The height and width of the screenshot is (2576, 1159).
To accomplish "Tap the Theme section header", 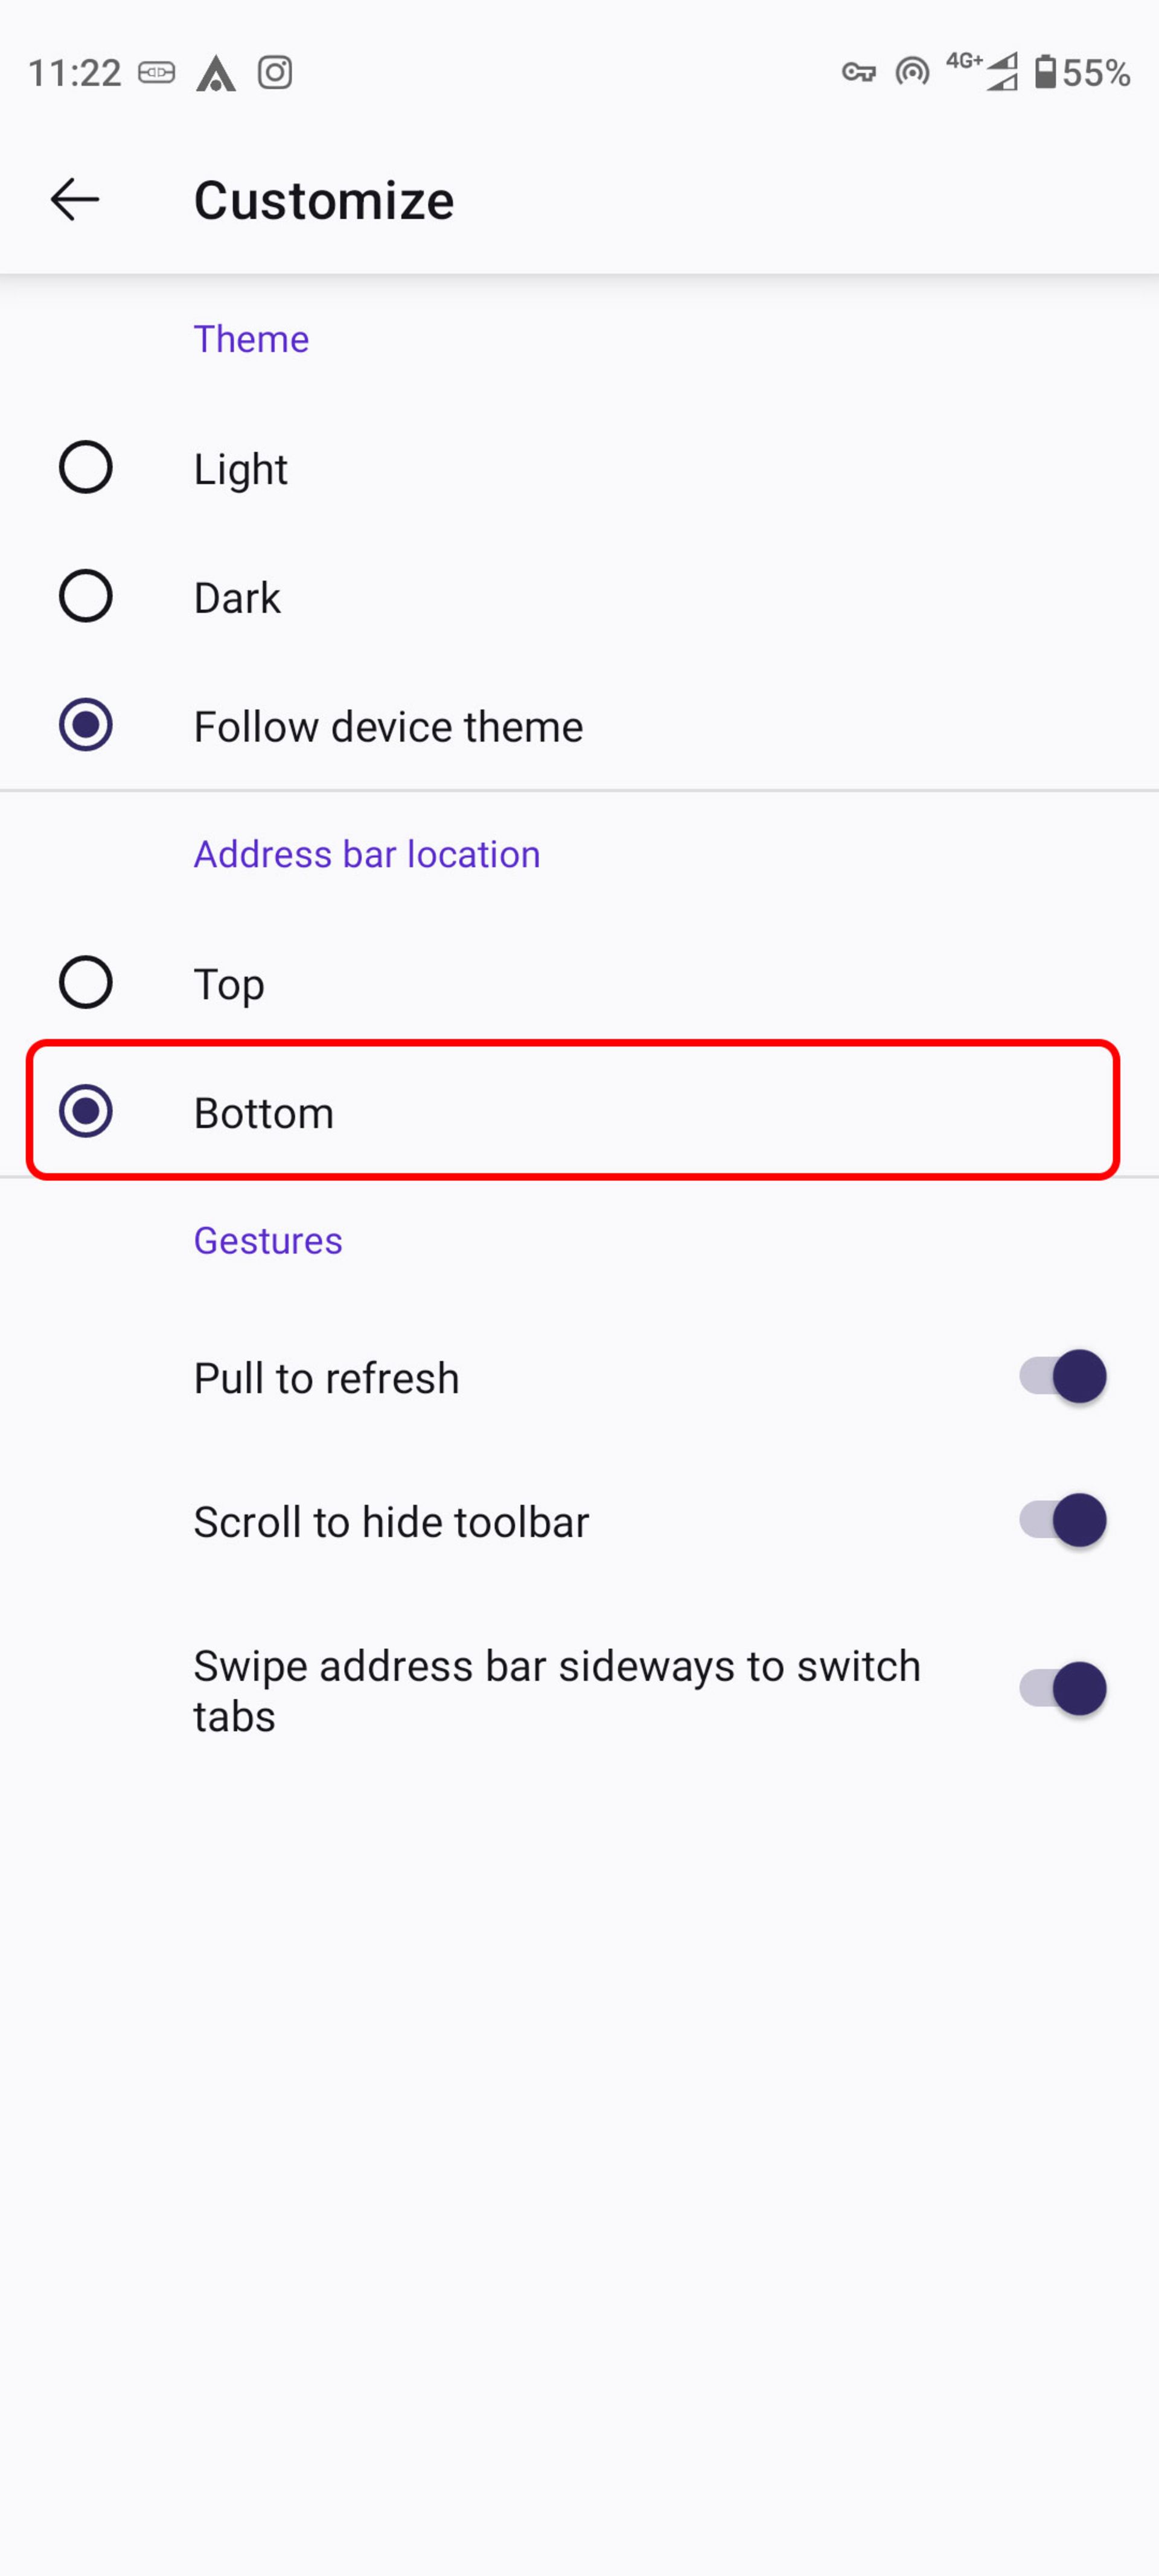I will tap(251, 339).
